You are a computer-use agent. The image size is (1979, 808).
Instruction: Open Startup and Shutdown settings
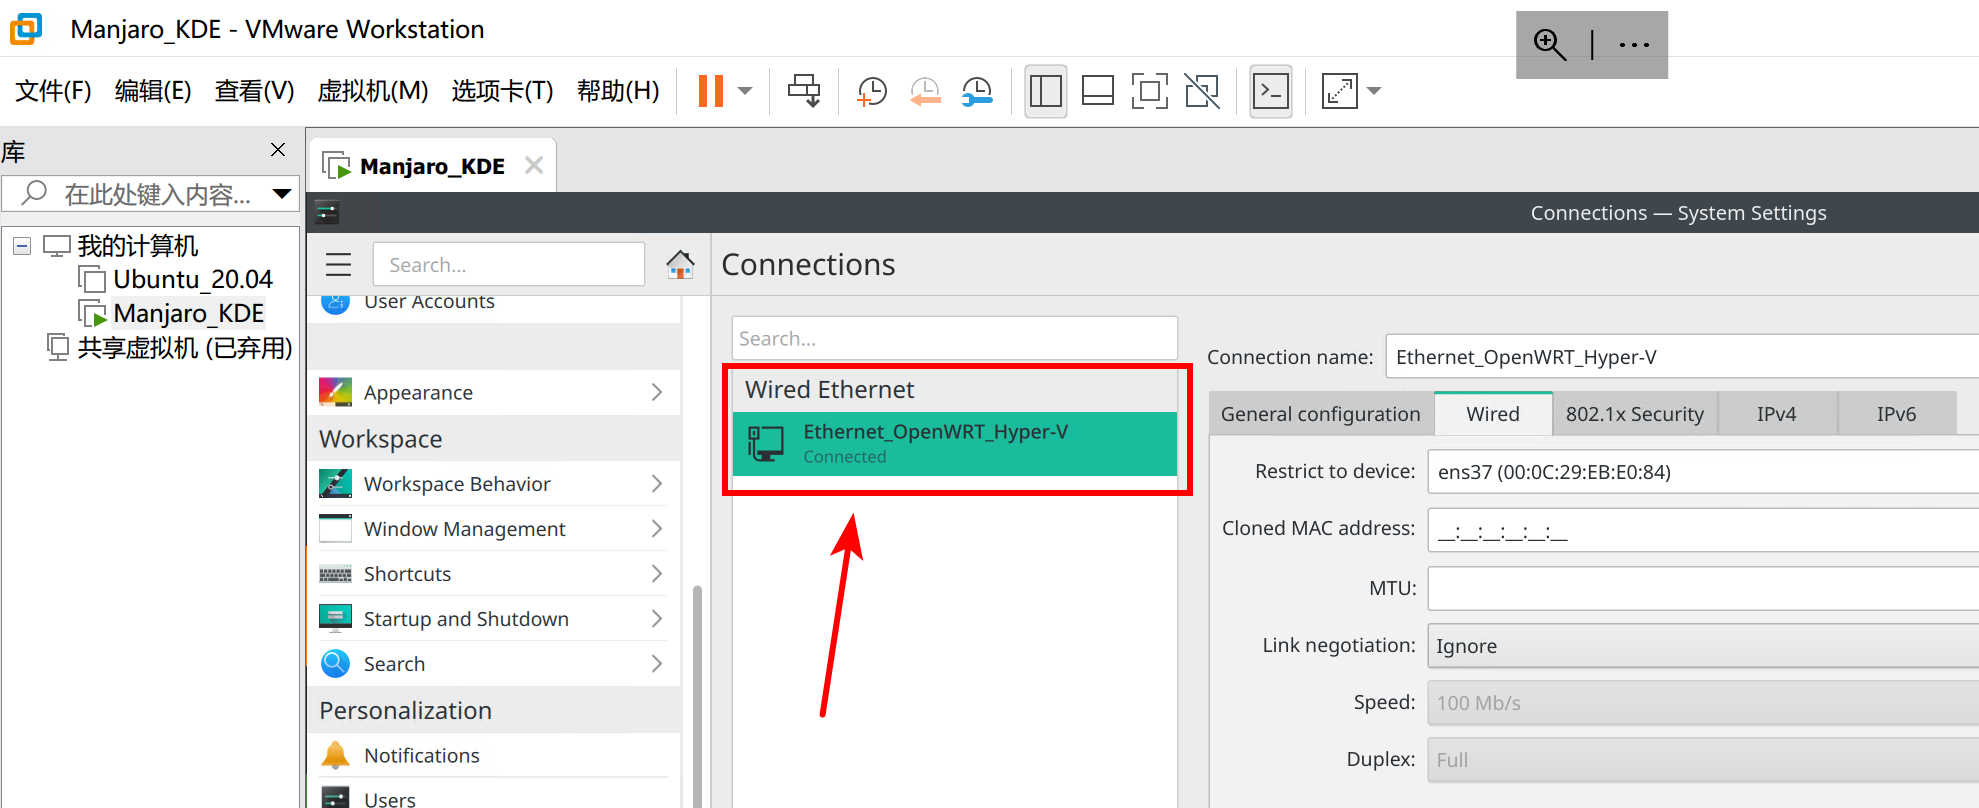(x=494, y=618)
